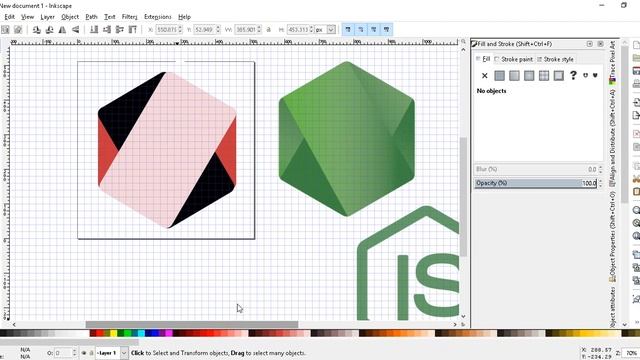Toggle width-height ratio lock

pyautogui.click(x=269, y=30)
